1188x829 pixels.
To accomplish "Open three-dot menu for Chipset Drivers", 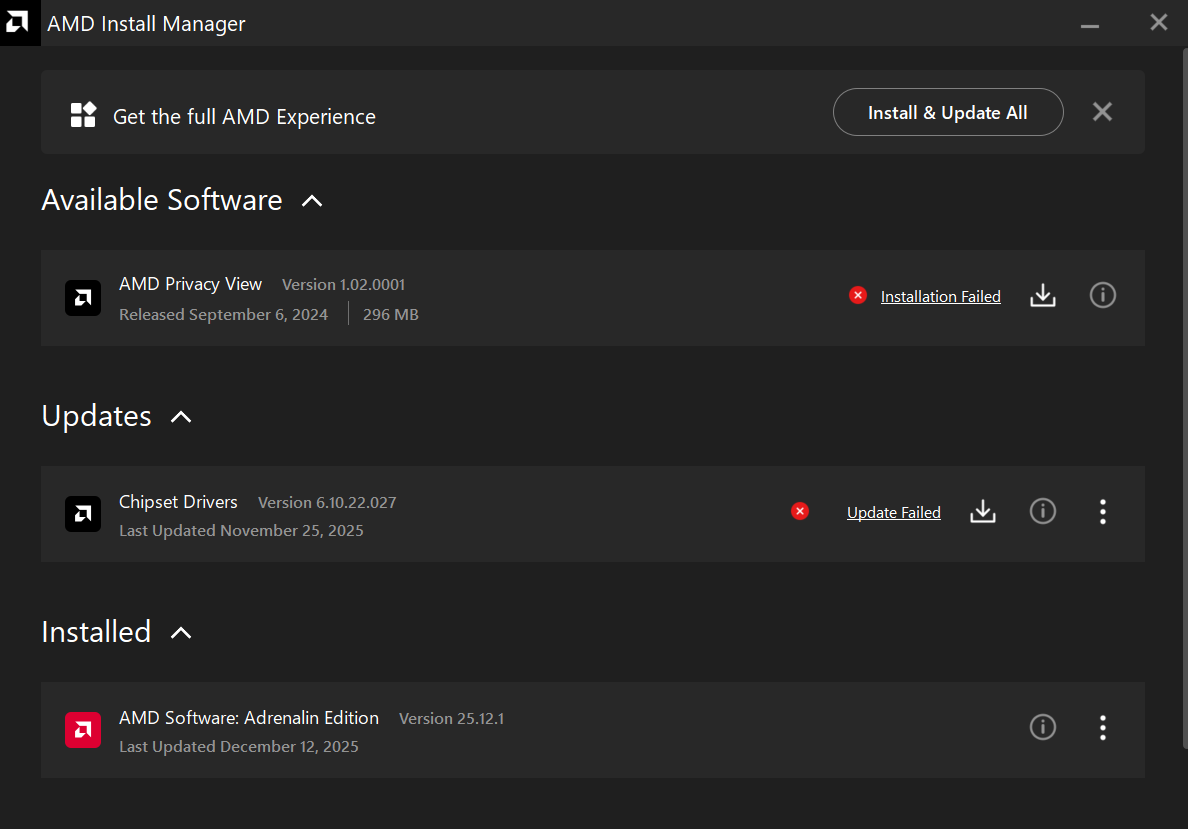I will 1102,512.
